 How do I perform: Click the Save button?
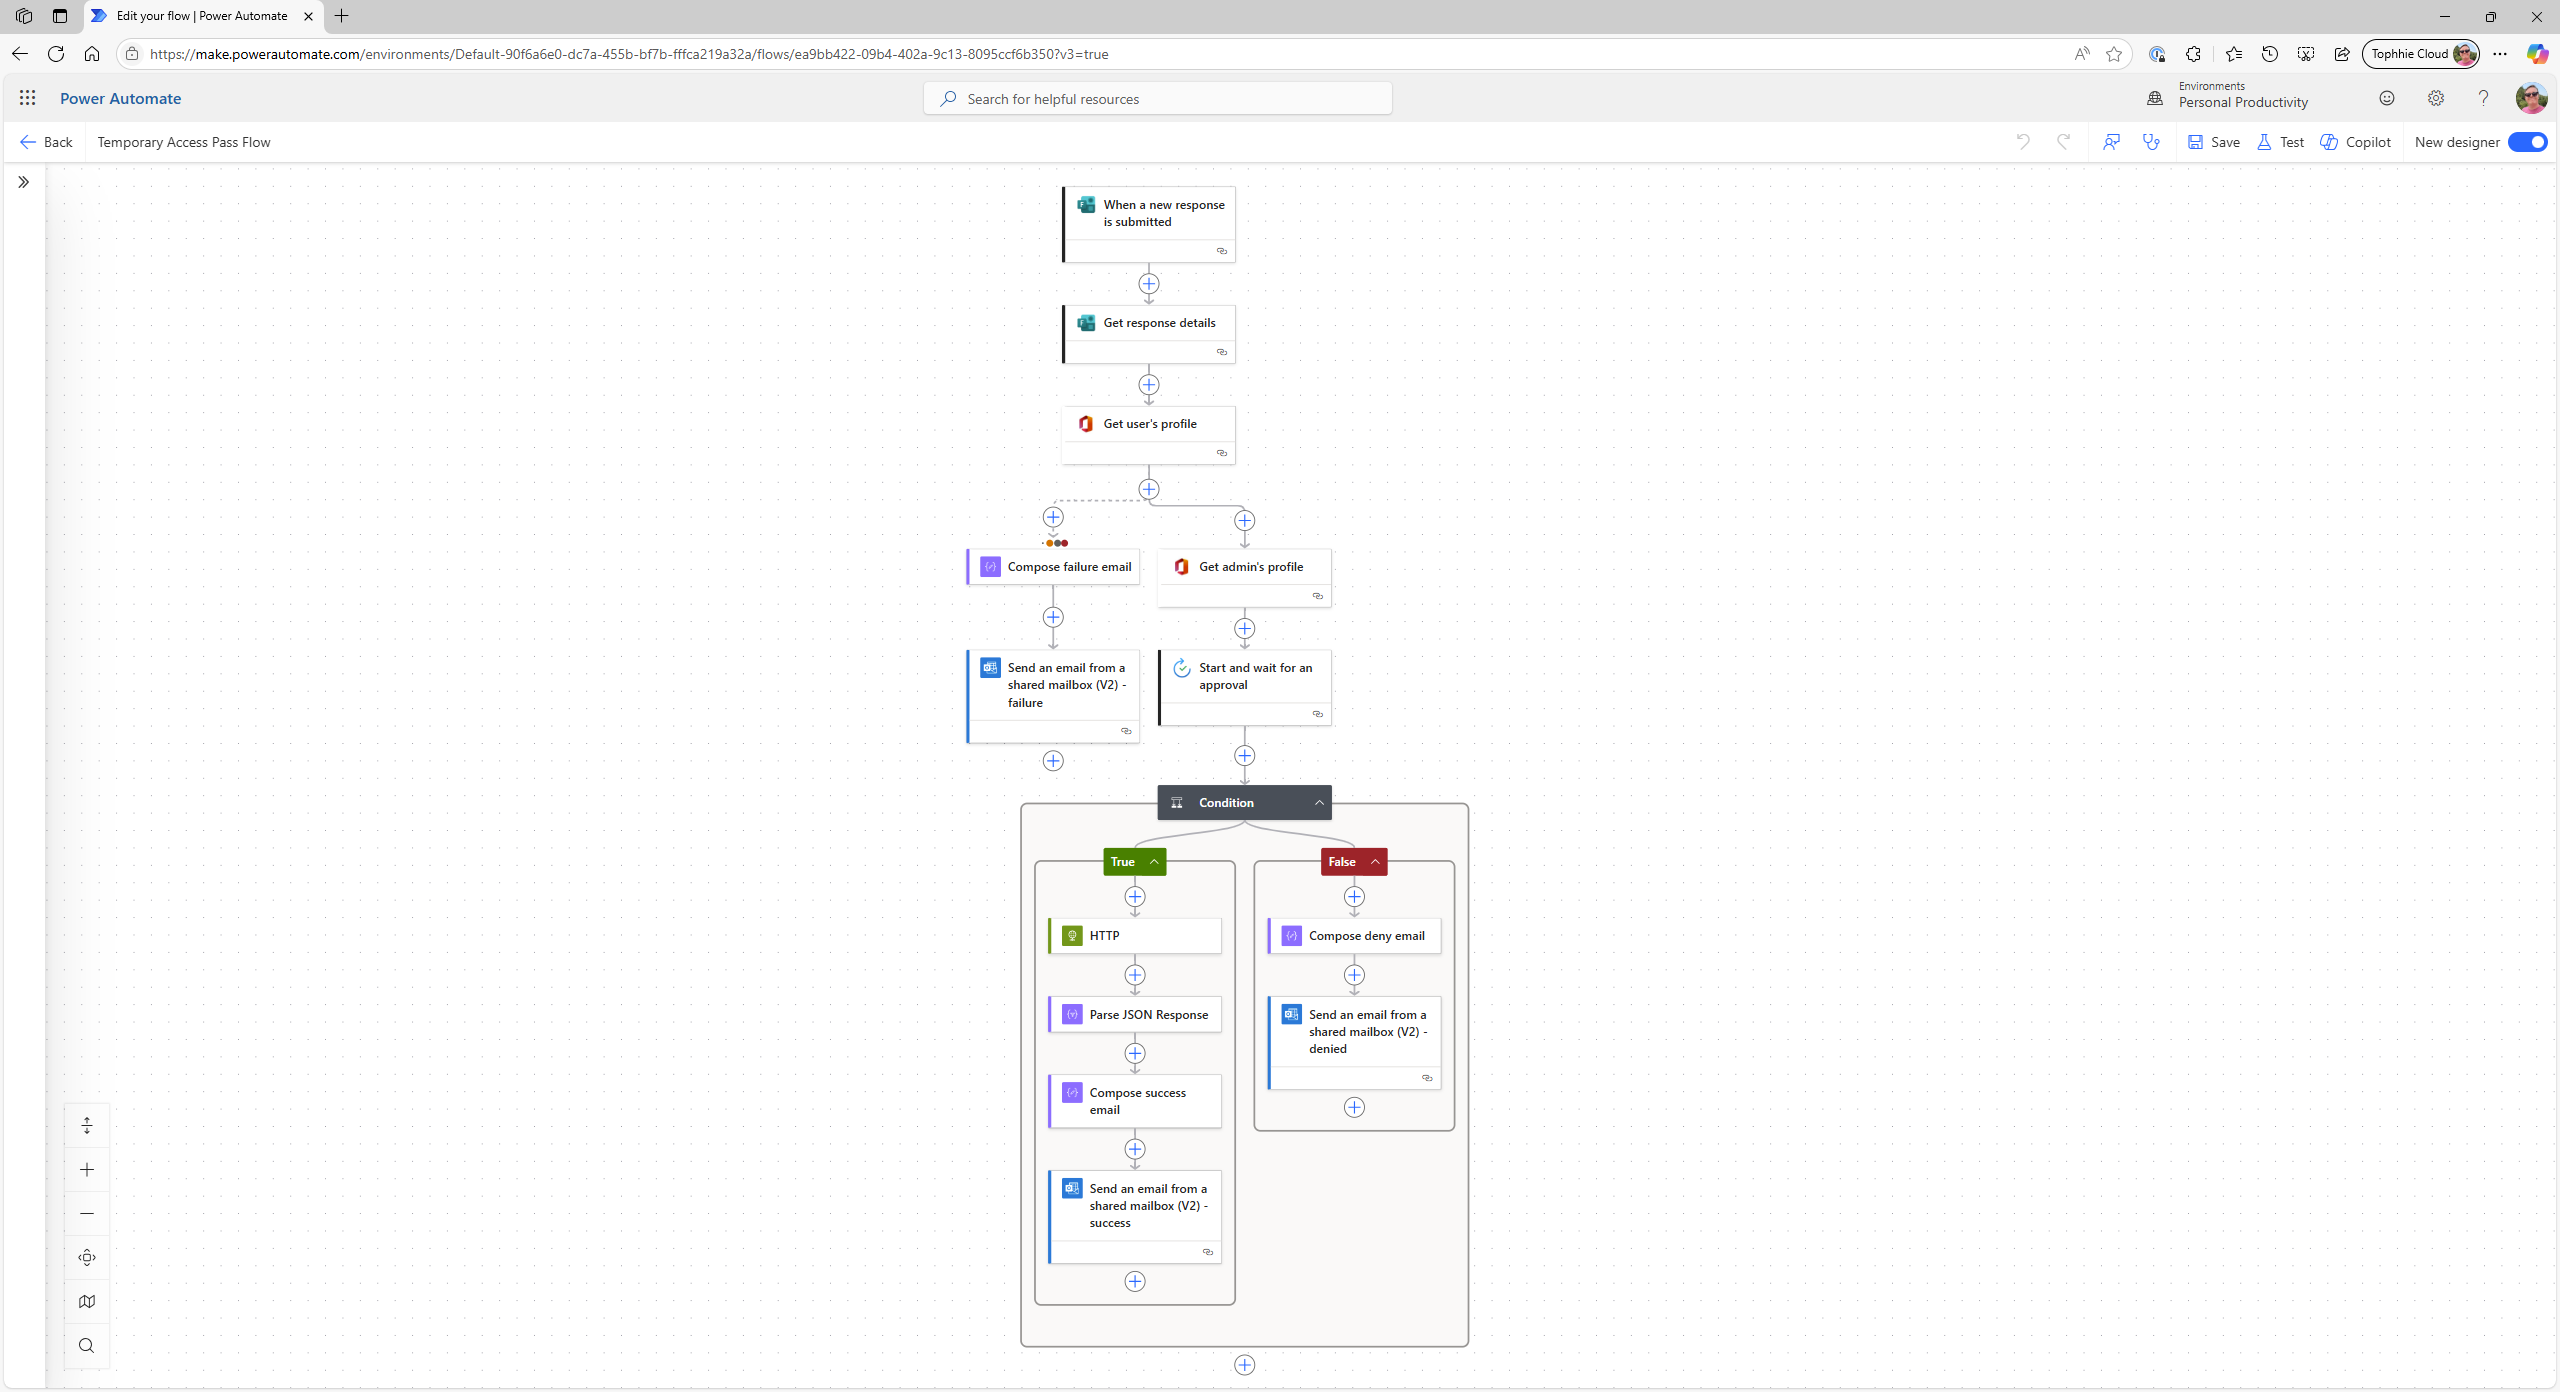click(2213, 142)
